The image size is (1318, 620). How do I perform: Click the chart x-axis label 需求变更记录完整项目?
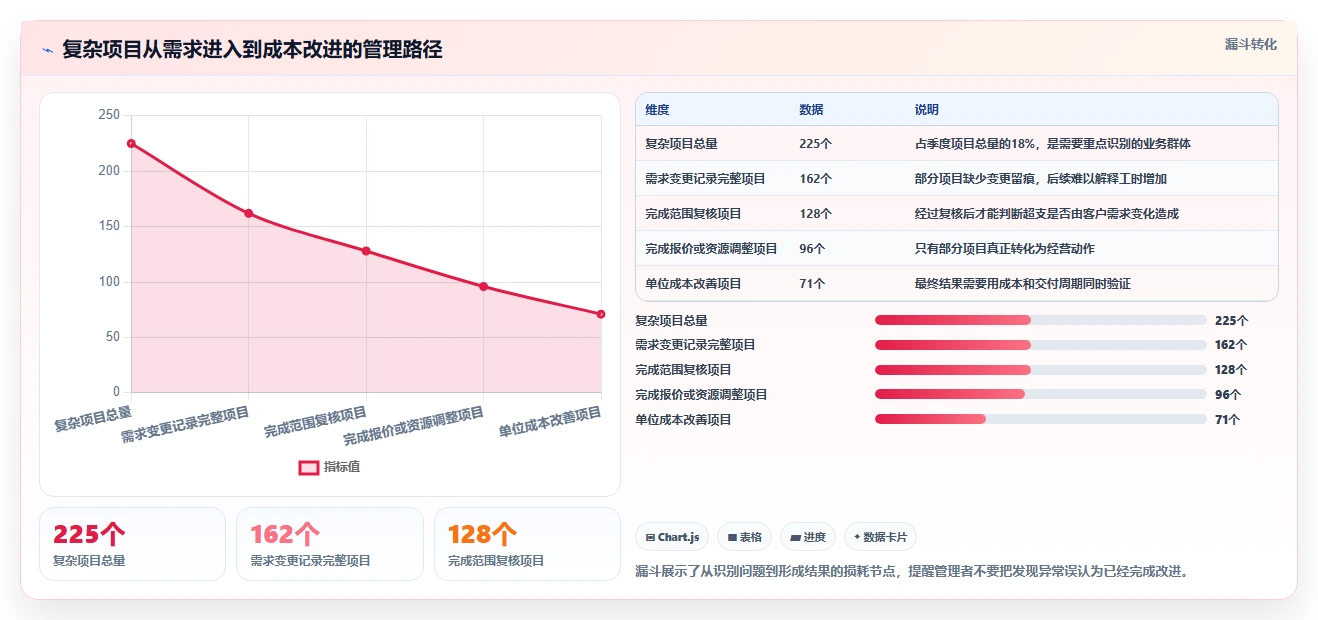(185, 425)
